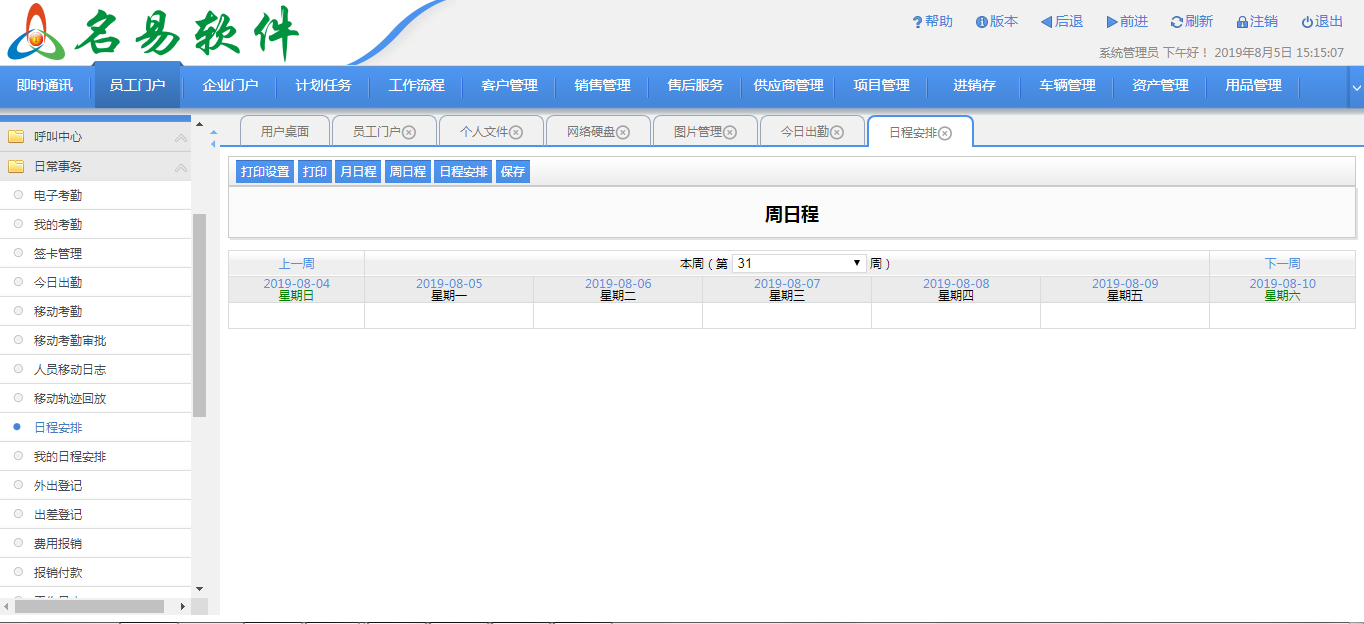
Task: Go forward using the 前进 icon
Action: [1110, 20]
